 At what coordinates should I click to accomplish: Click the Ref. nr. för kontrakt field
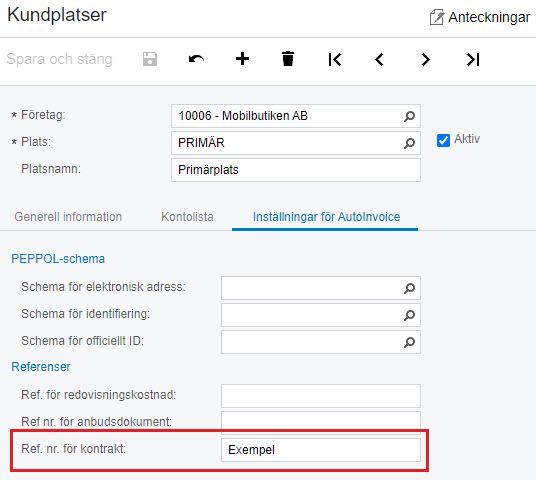[x=321, y=450]
